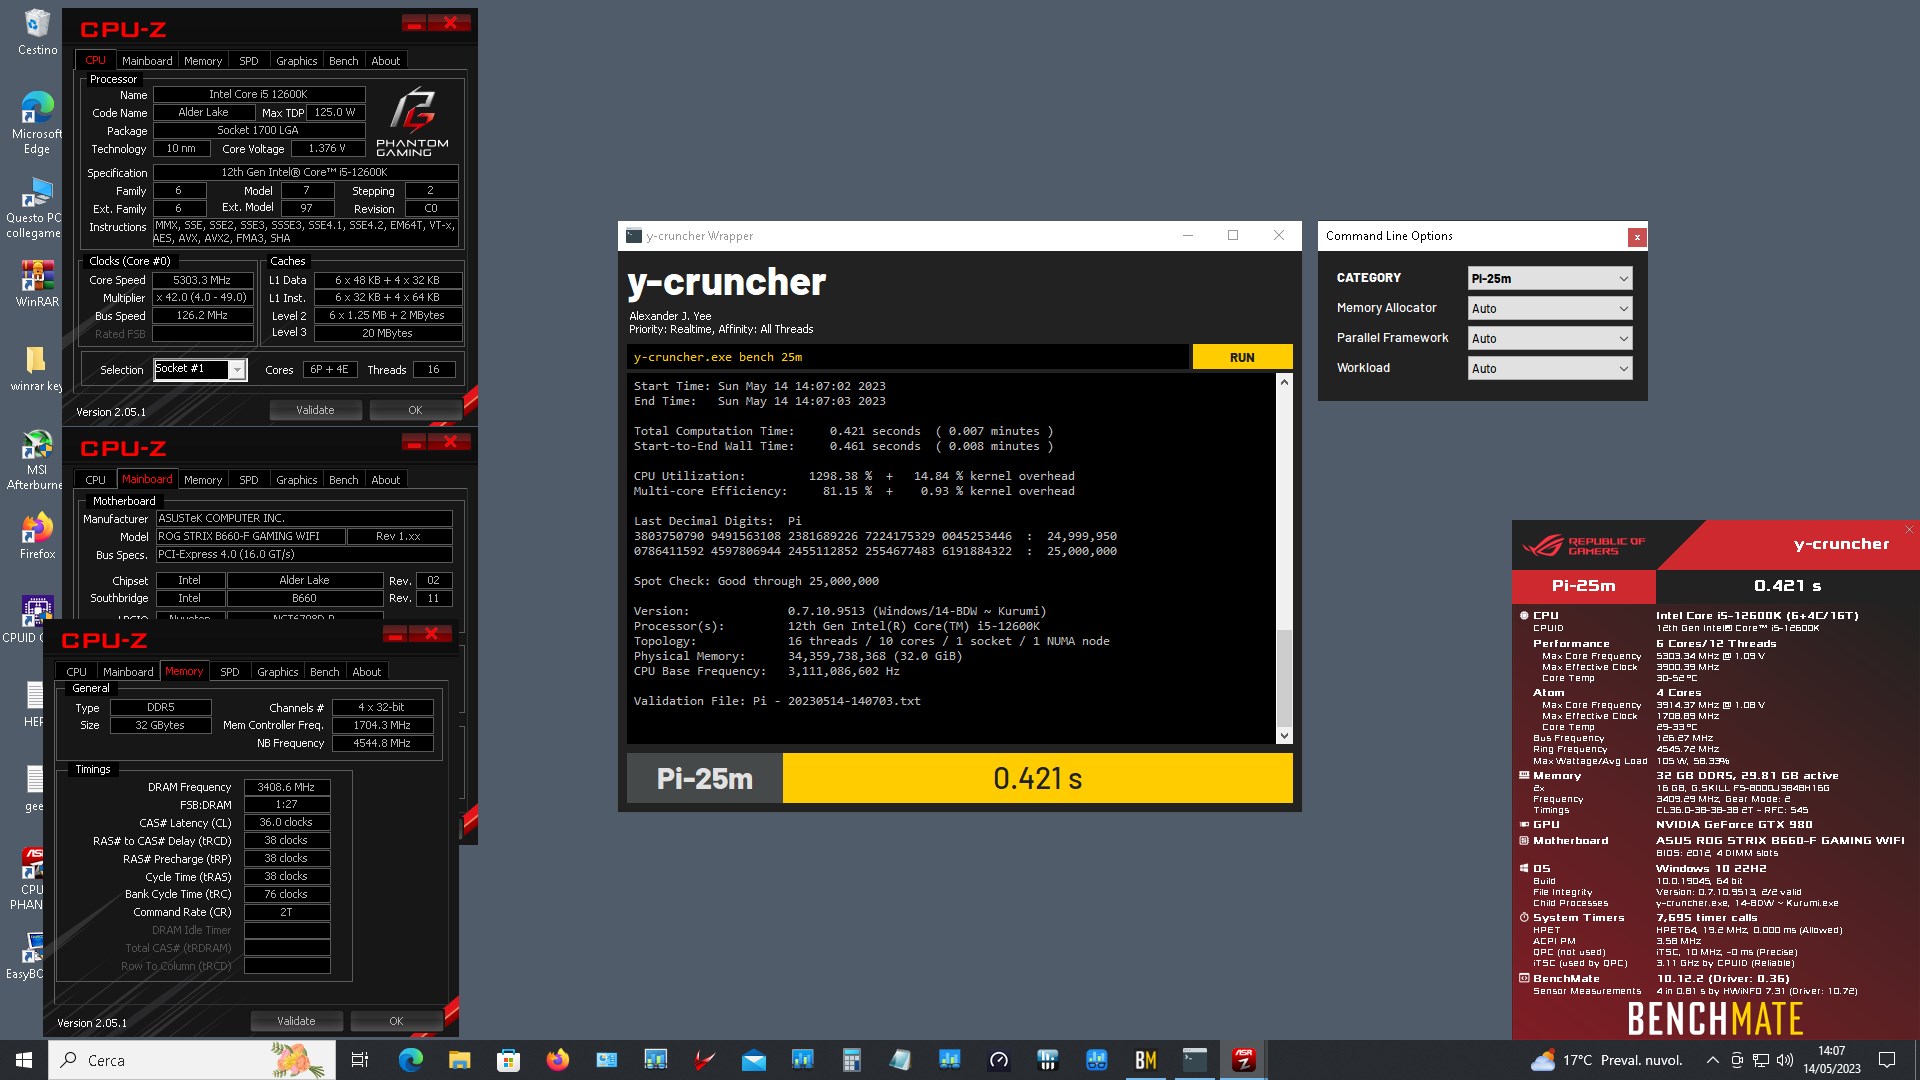Open Mainboard tab in CPU-Z Processor window
This screenshot has width=1920, height=1080.
[x=147, y=61]
